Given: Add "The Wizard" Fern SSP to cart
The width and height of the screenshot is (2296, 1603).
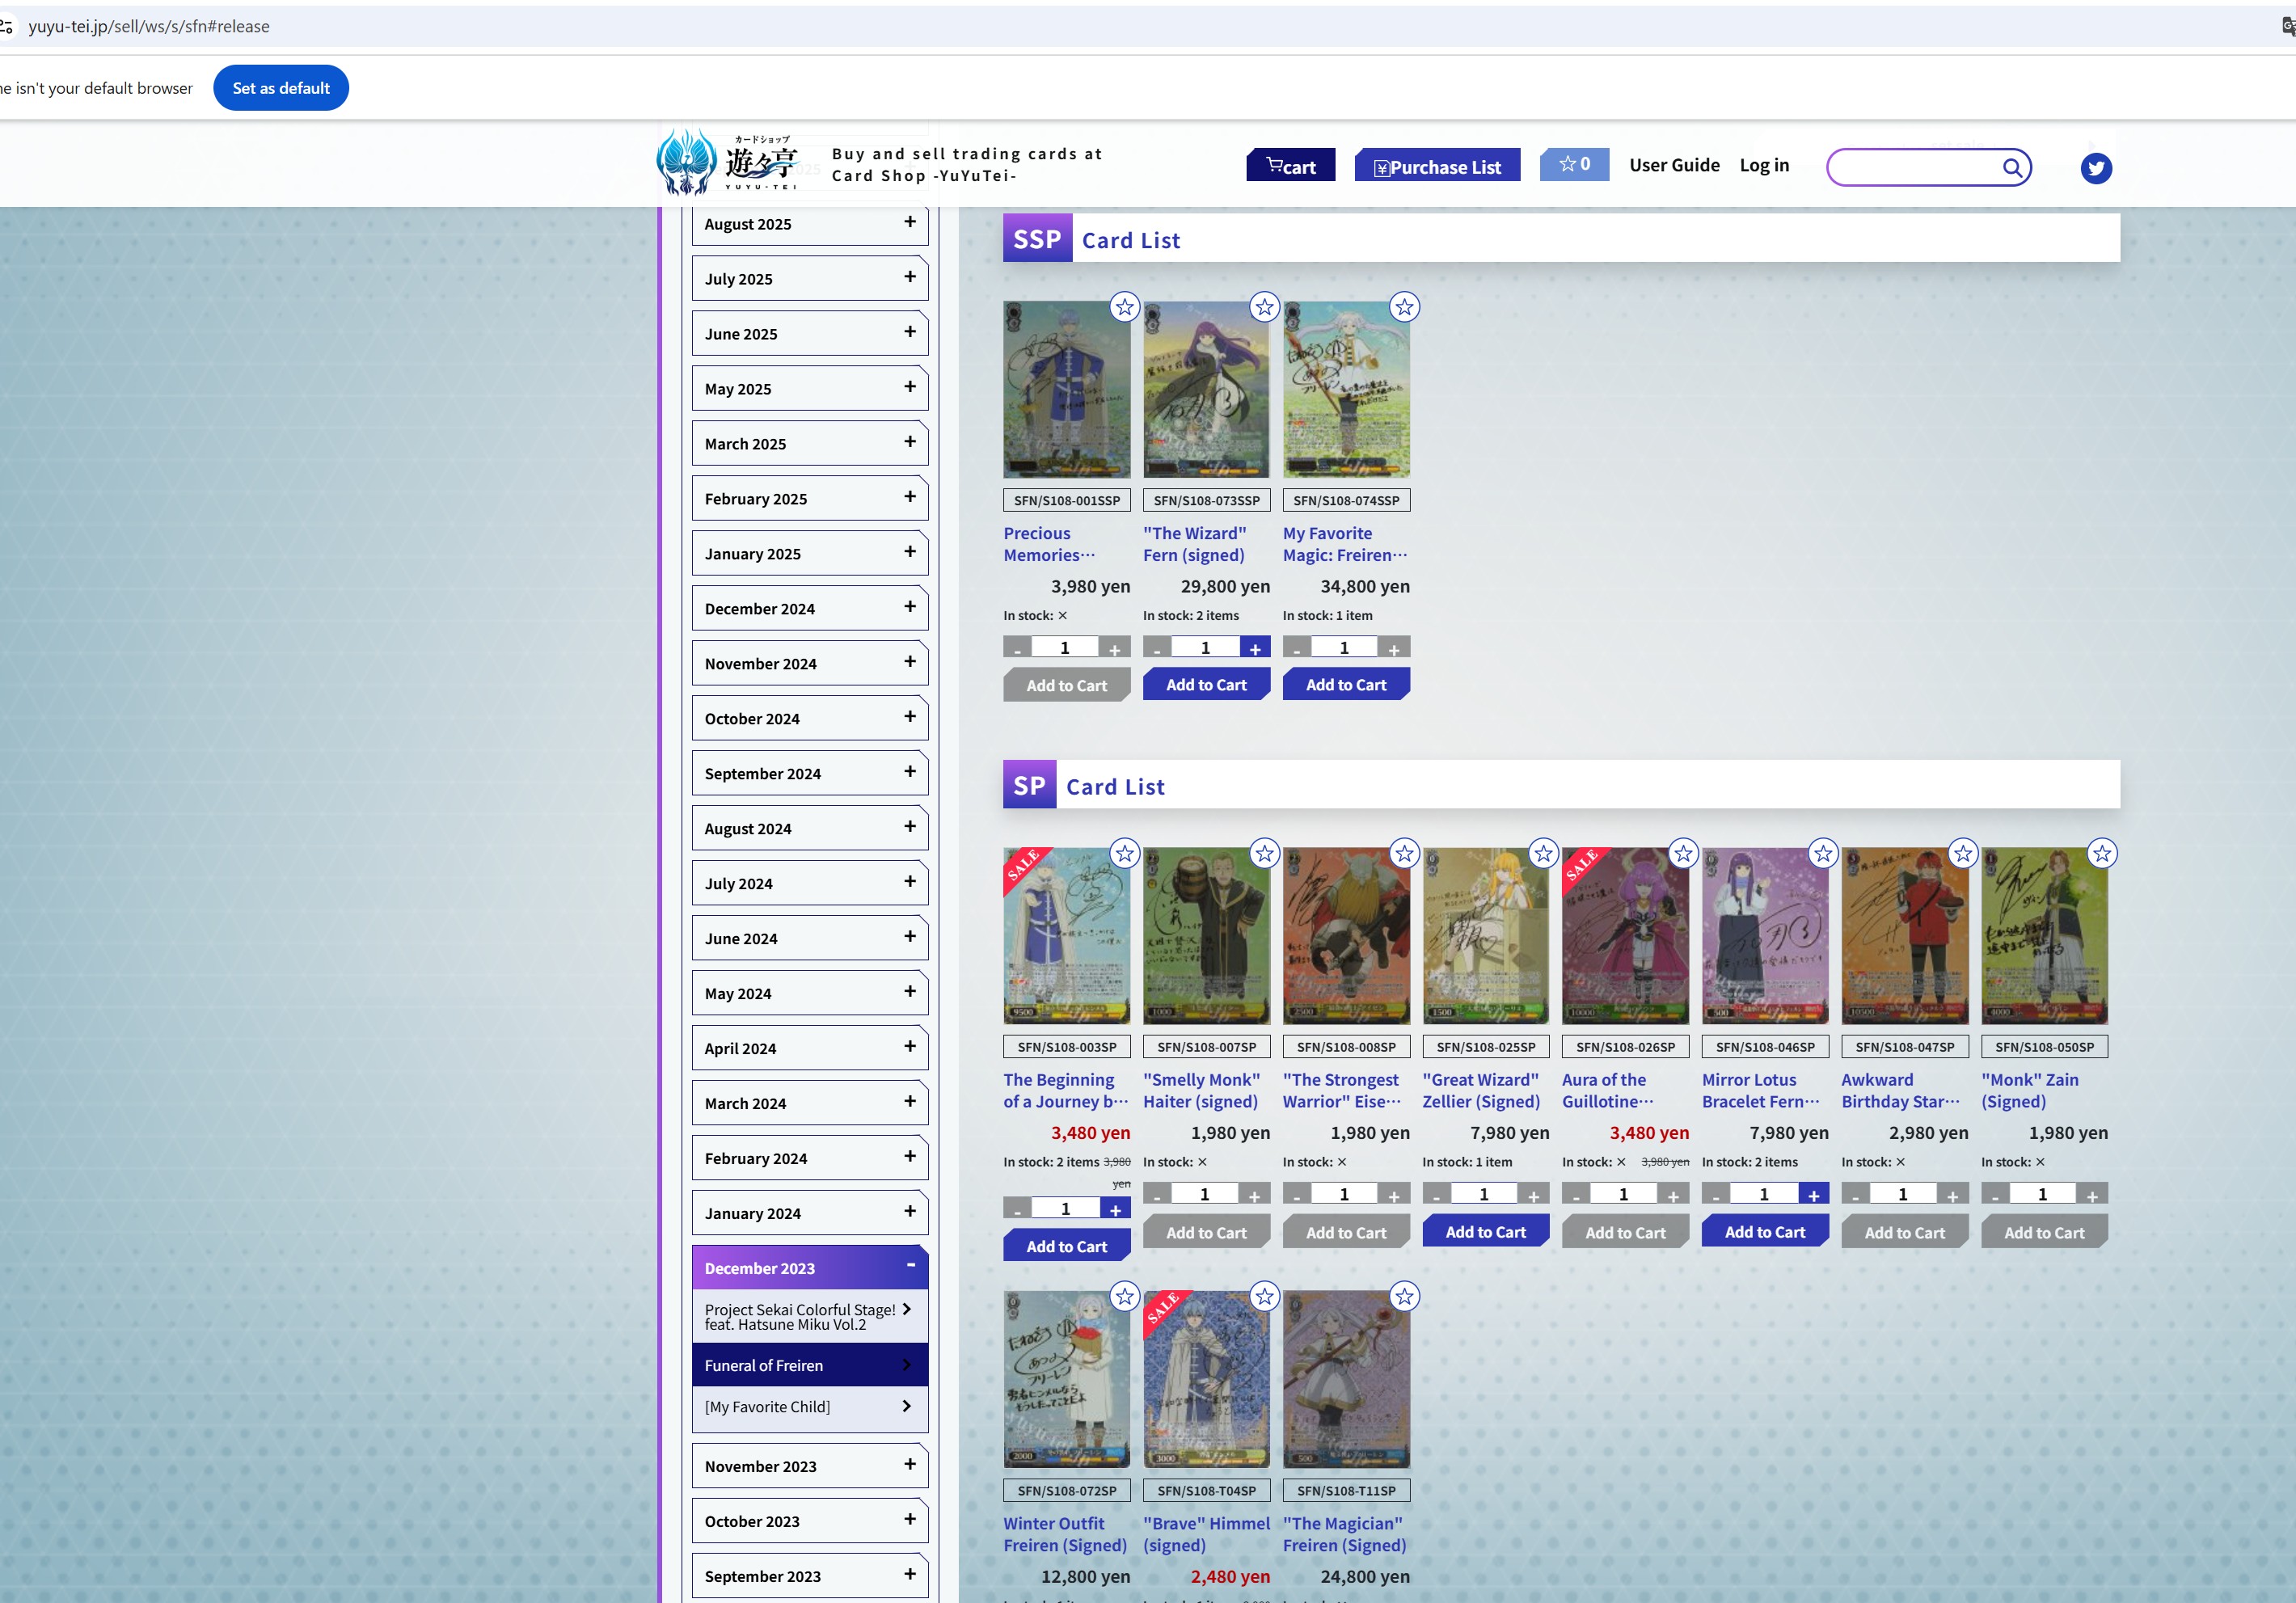Looking at the screenshot, I should (x=1206, y=685).
